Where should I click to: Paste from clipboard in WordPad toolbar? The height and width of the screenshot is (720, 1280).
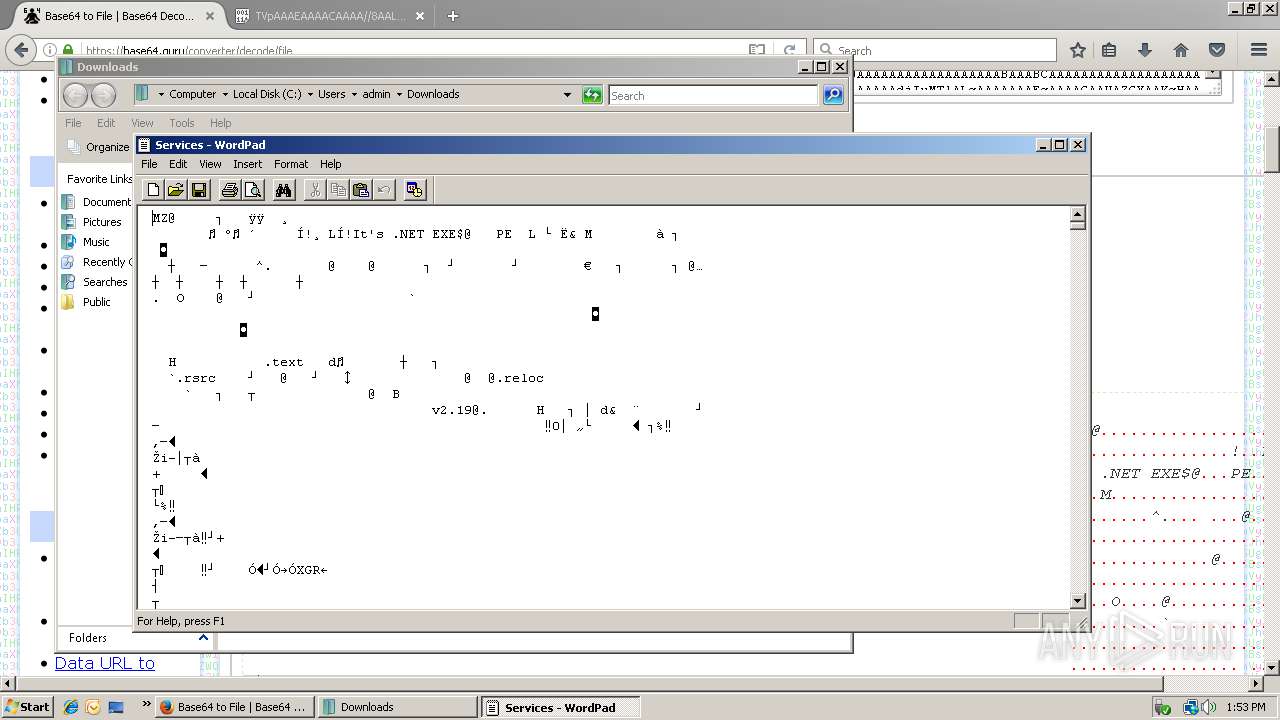[361, 189]
